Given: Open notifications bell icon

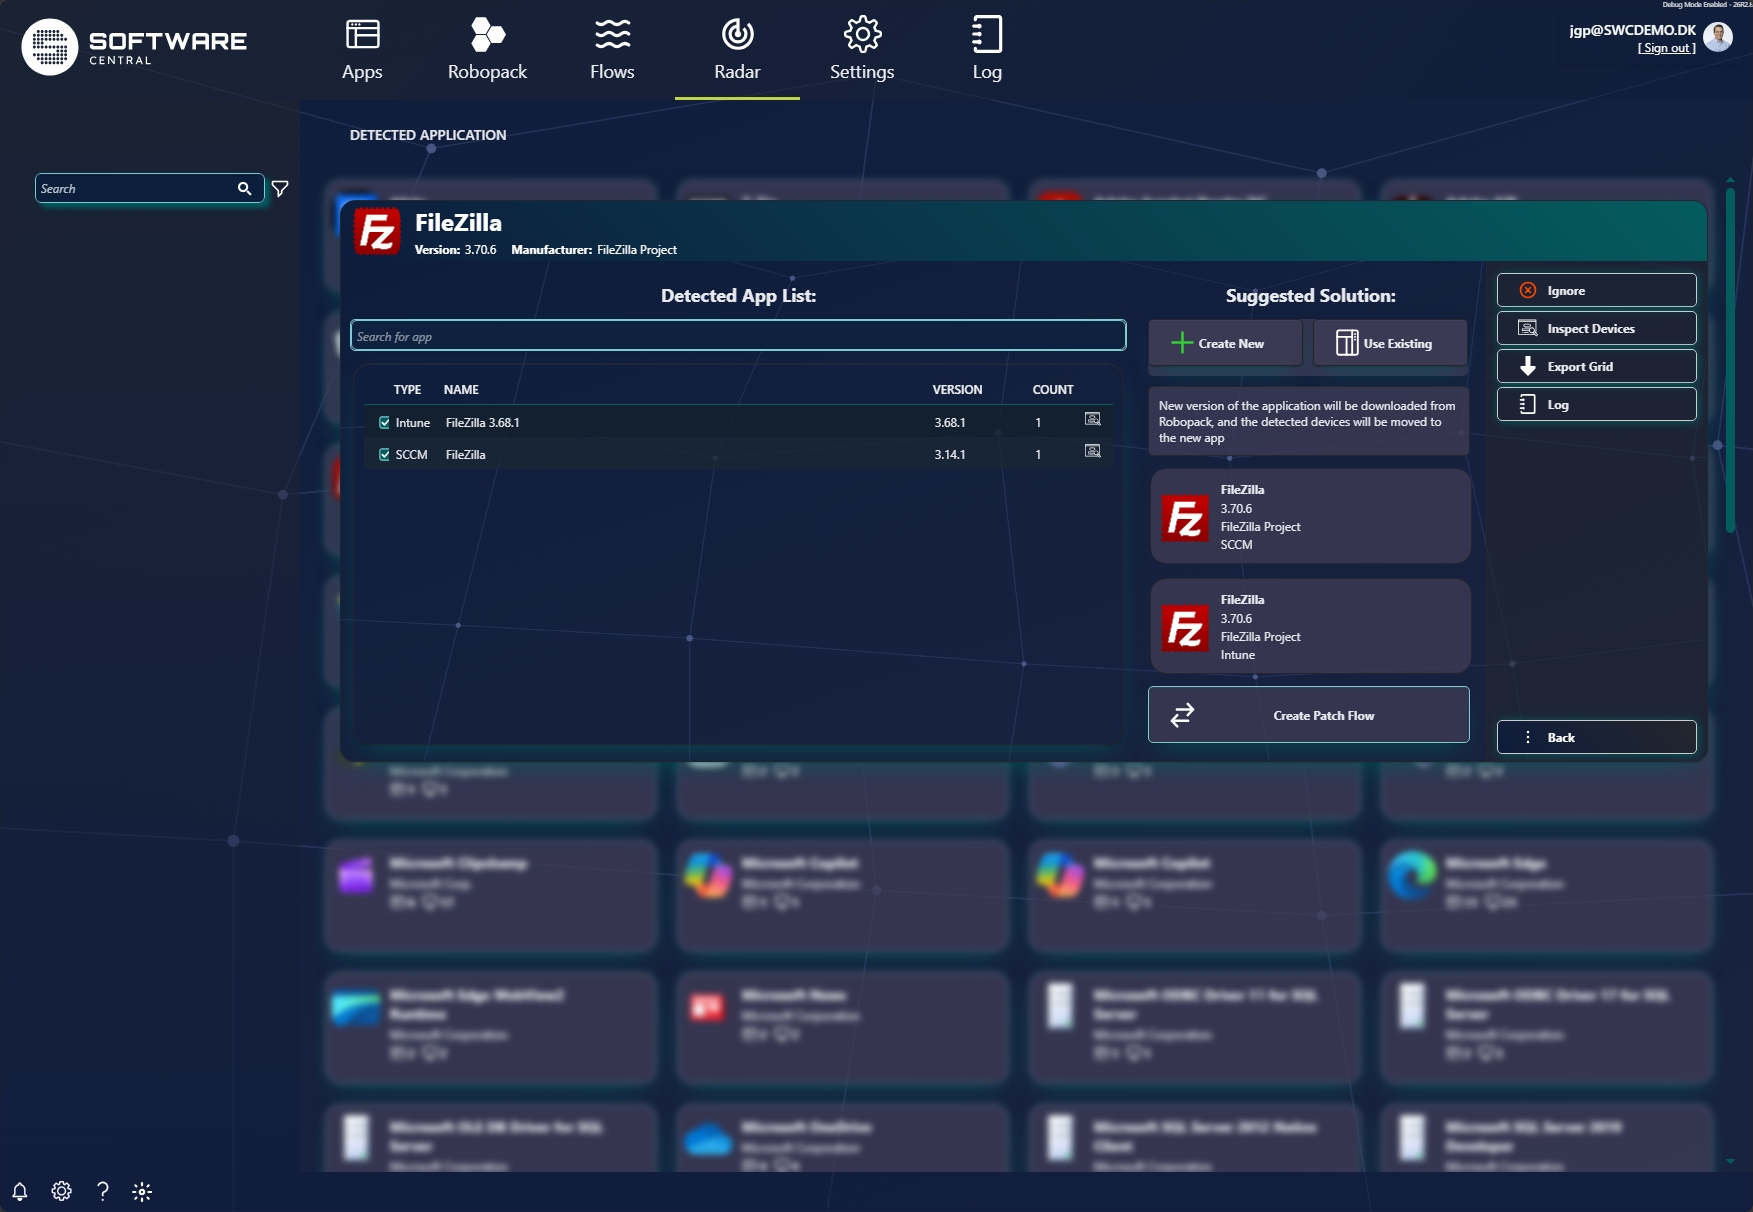Looking at the screenshot, I should (20, 1191).
